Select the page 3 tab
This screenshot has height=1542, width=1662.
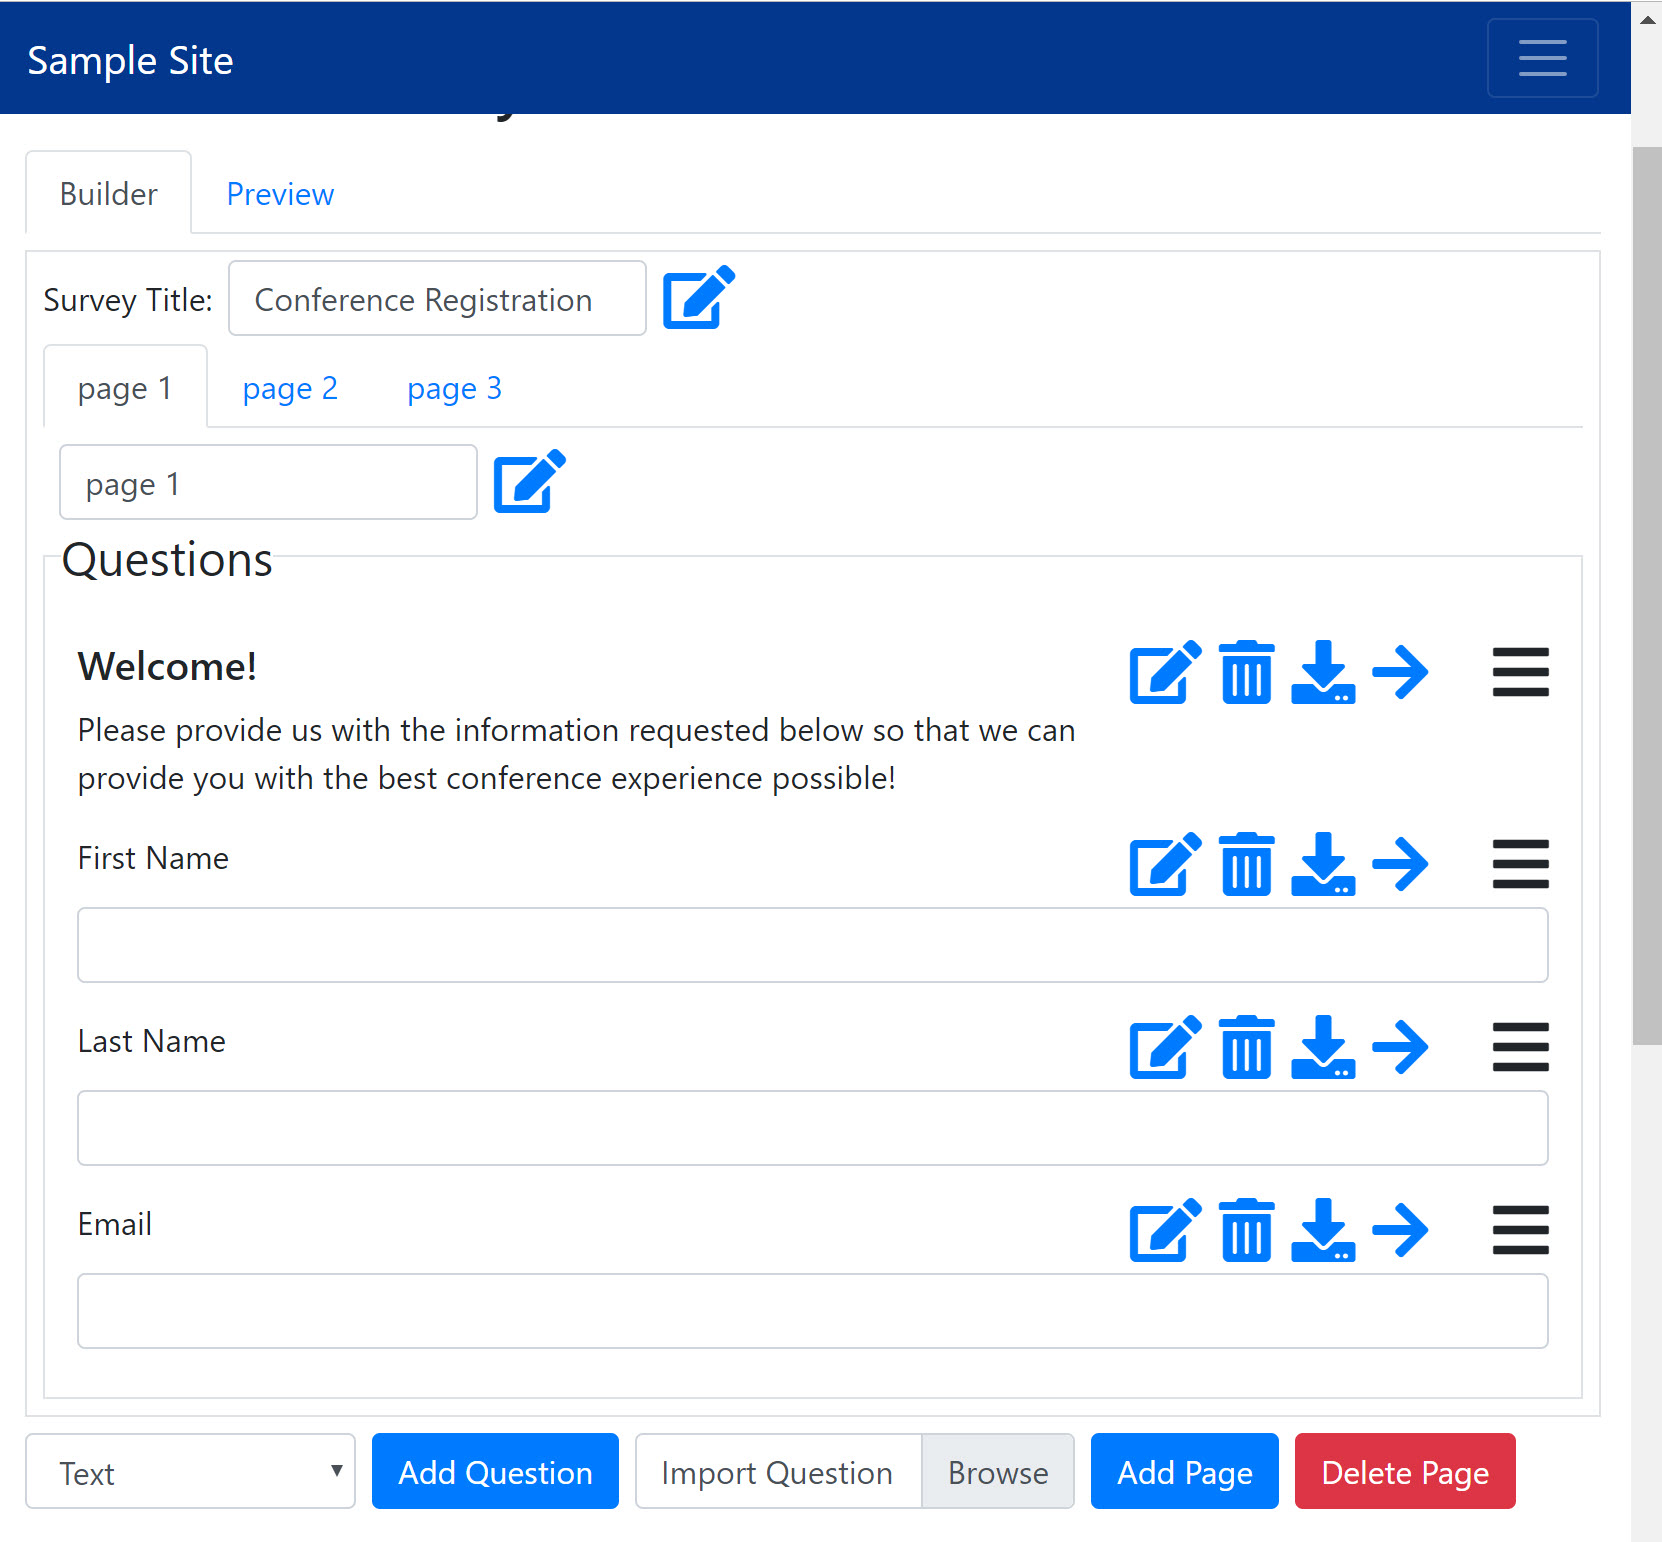coord(454,388)
